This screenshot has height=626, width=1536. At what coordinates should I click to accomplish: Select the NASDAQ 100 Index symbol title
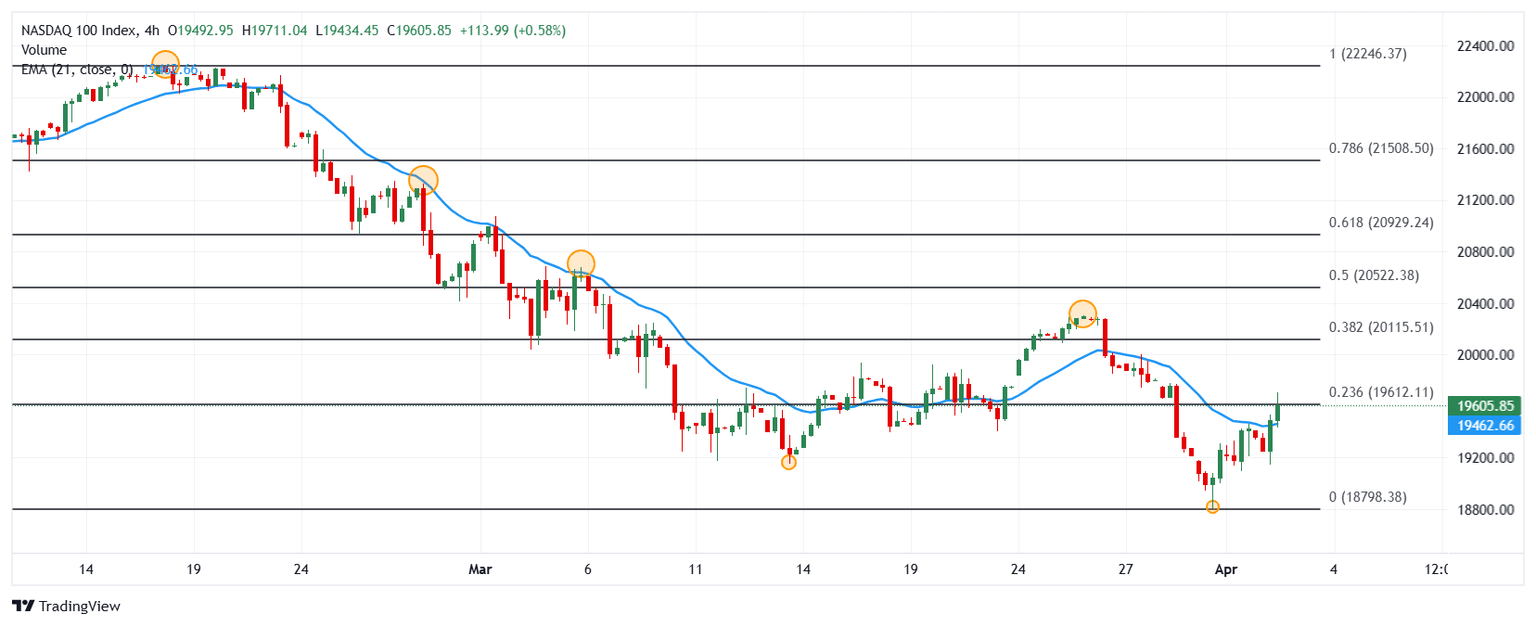pos(78,31)
